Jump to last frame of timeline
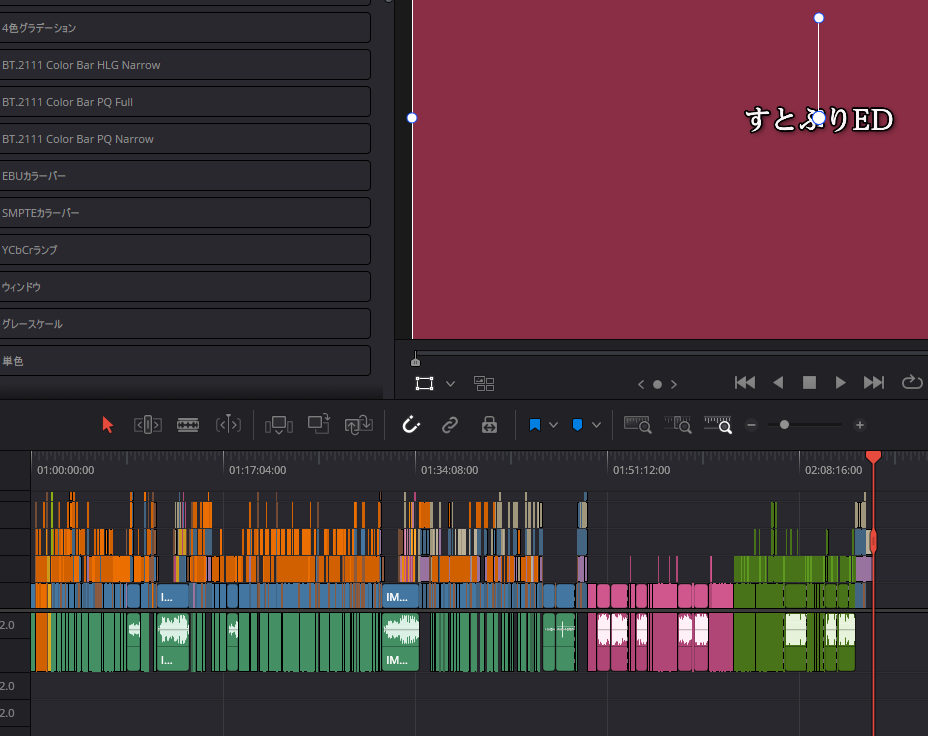This screenshot has height=736, width=928. 874,383
